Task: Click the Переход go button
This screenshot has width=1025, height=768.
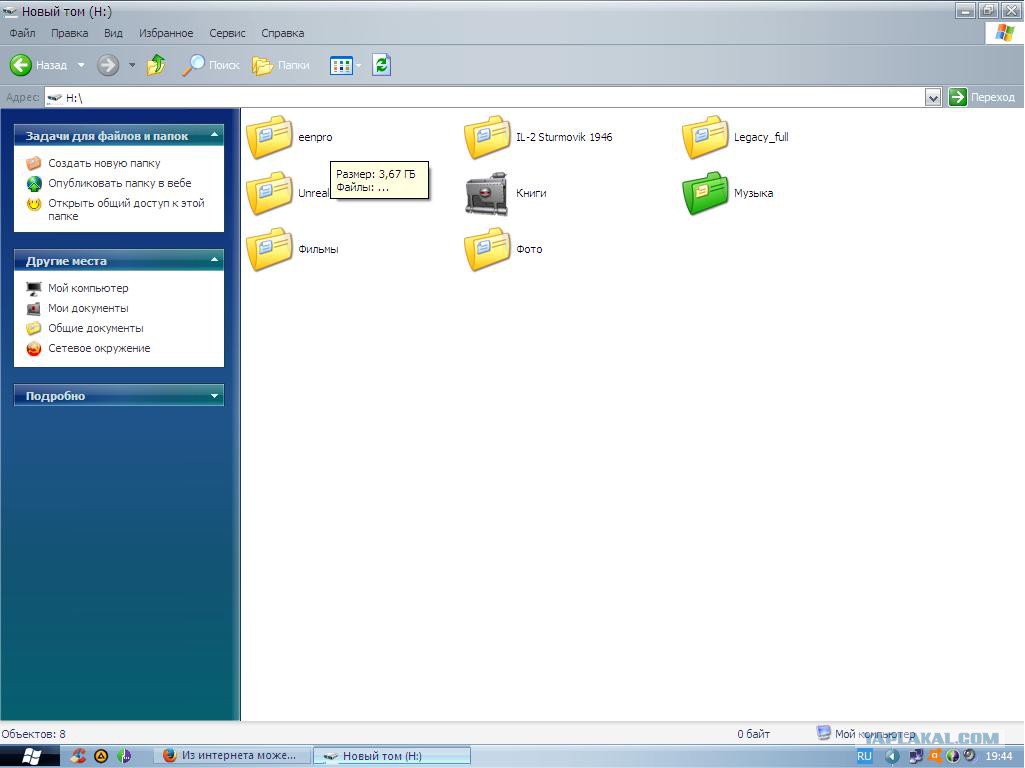Action: click(x=982, y=97)
